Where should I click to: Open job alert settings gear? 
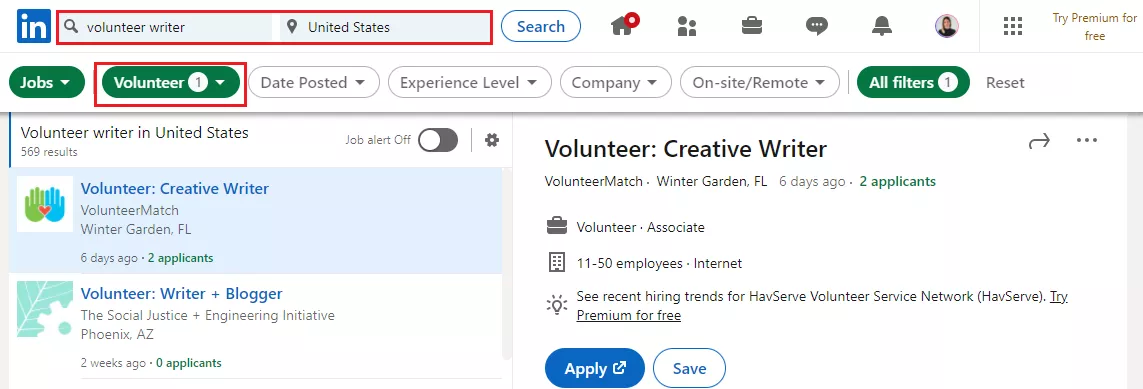(492, 140)
